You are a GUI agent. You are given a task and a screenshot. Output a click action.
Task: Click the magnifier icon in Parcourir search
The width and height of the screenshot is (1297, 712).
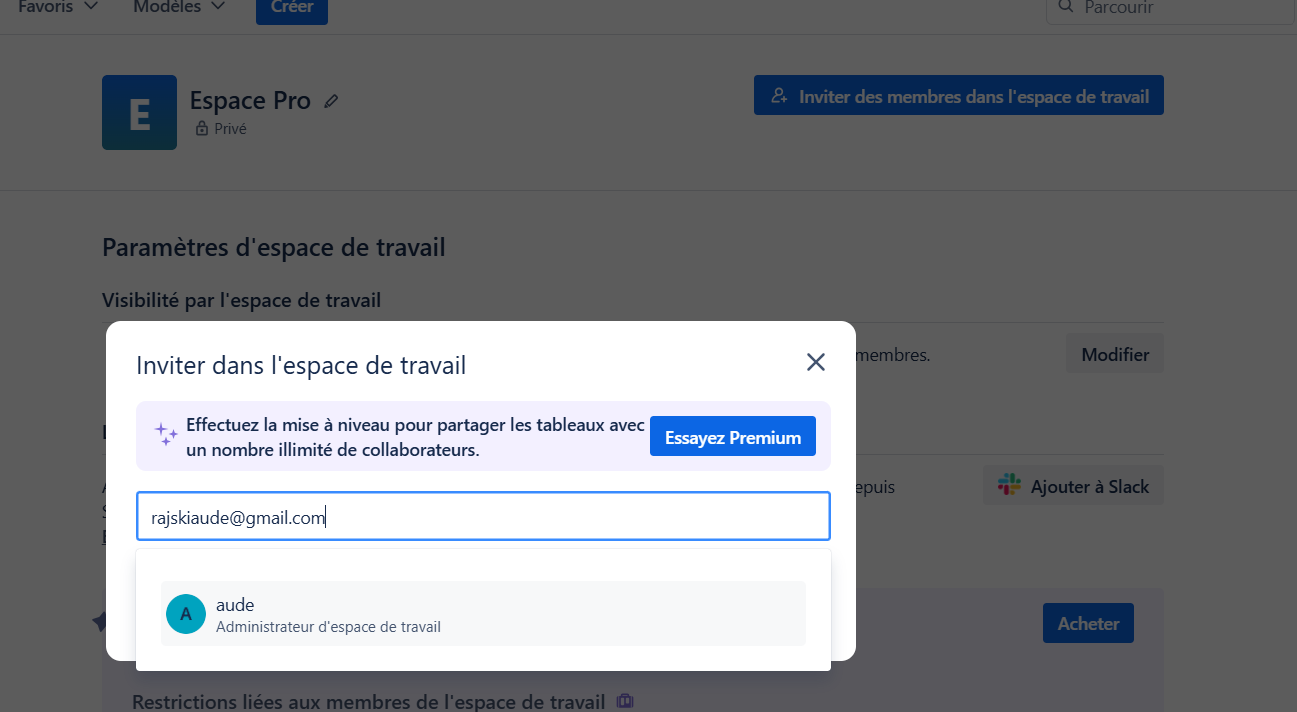tap(1066, 7)
